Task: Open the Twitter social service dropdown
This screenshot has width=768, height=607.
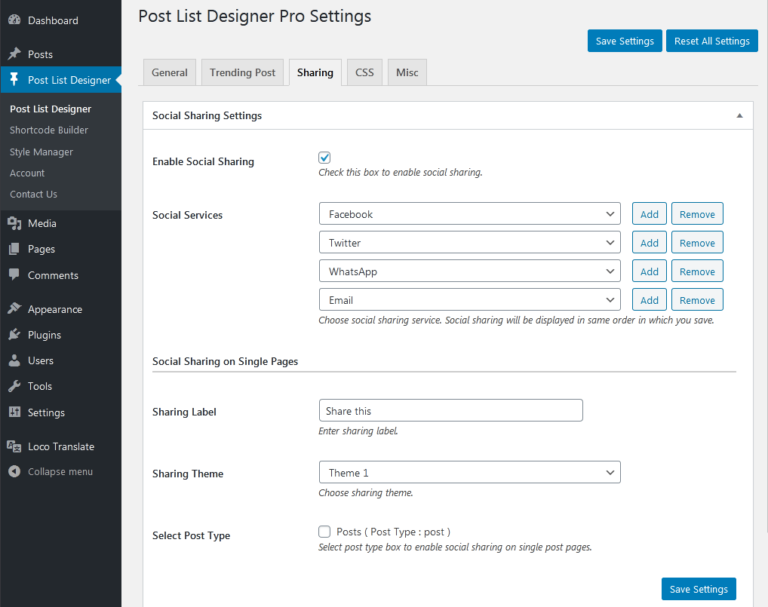Action: 470,243
